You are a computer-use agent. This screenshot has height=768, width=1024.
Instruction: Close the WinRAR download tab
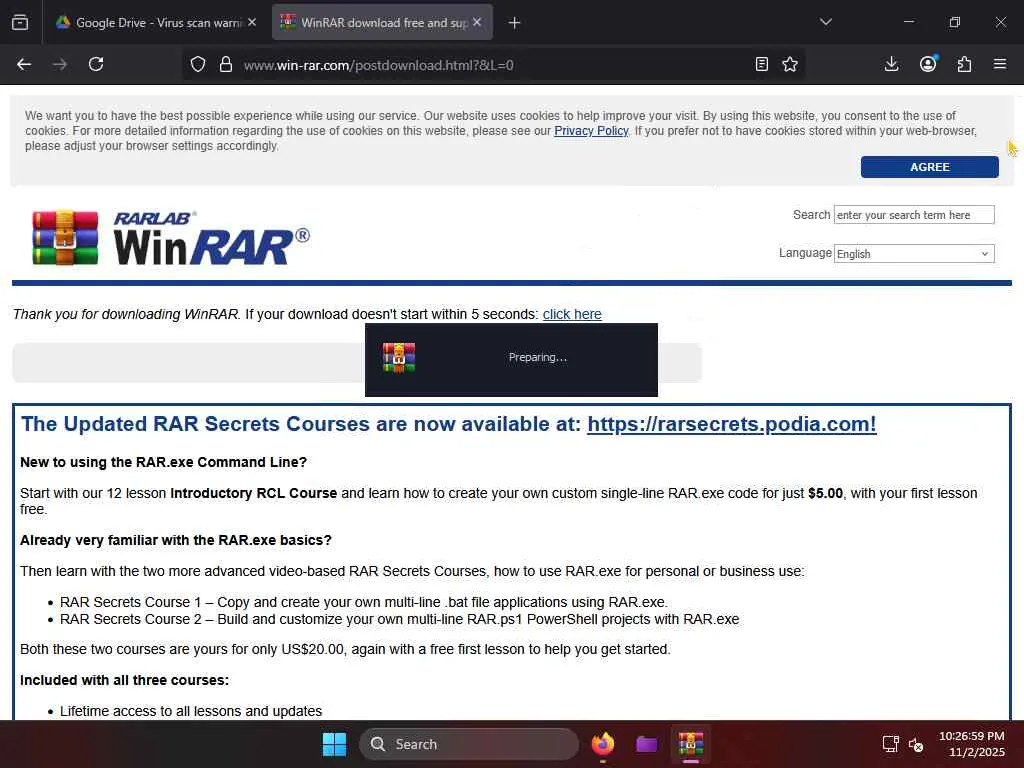coord(477,22)
